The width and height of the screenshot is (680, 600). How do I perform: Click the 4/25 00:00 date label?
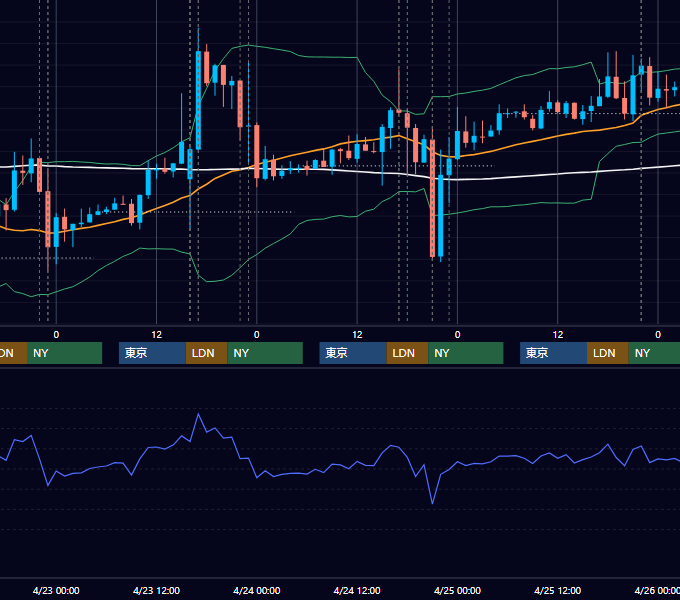click(458, 590)
